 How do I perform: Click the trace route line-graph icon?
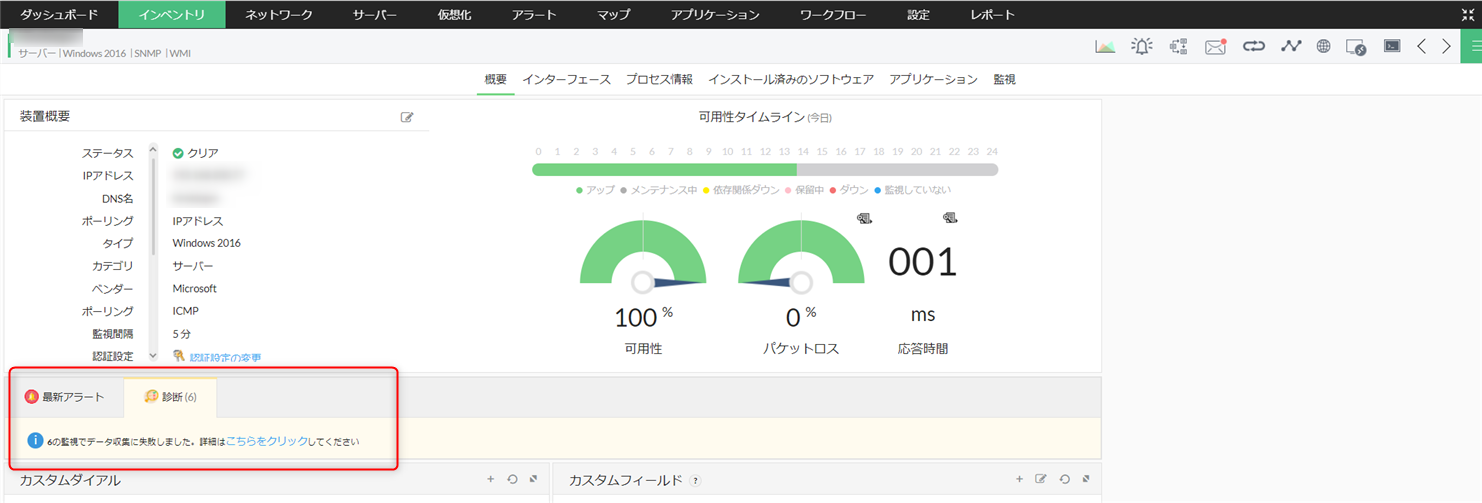pos(1291,47)
